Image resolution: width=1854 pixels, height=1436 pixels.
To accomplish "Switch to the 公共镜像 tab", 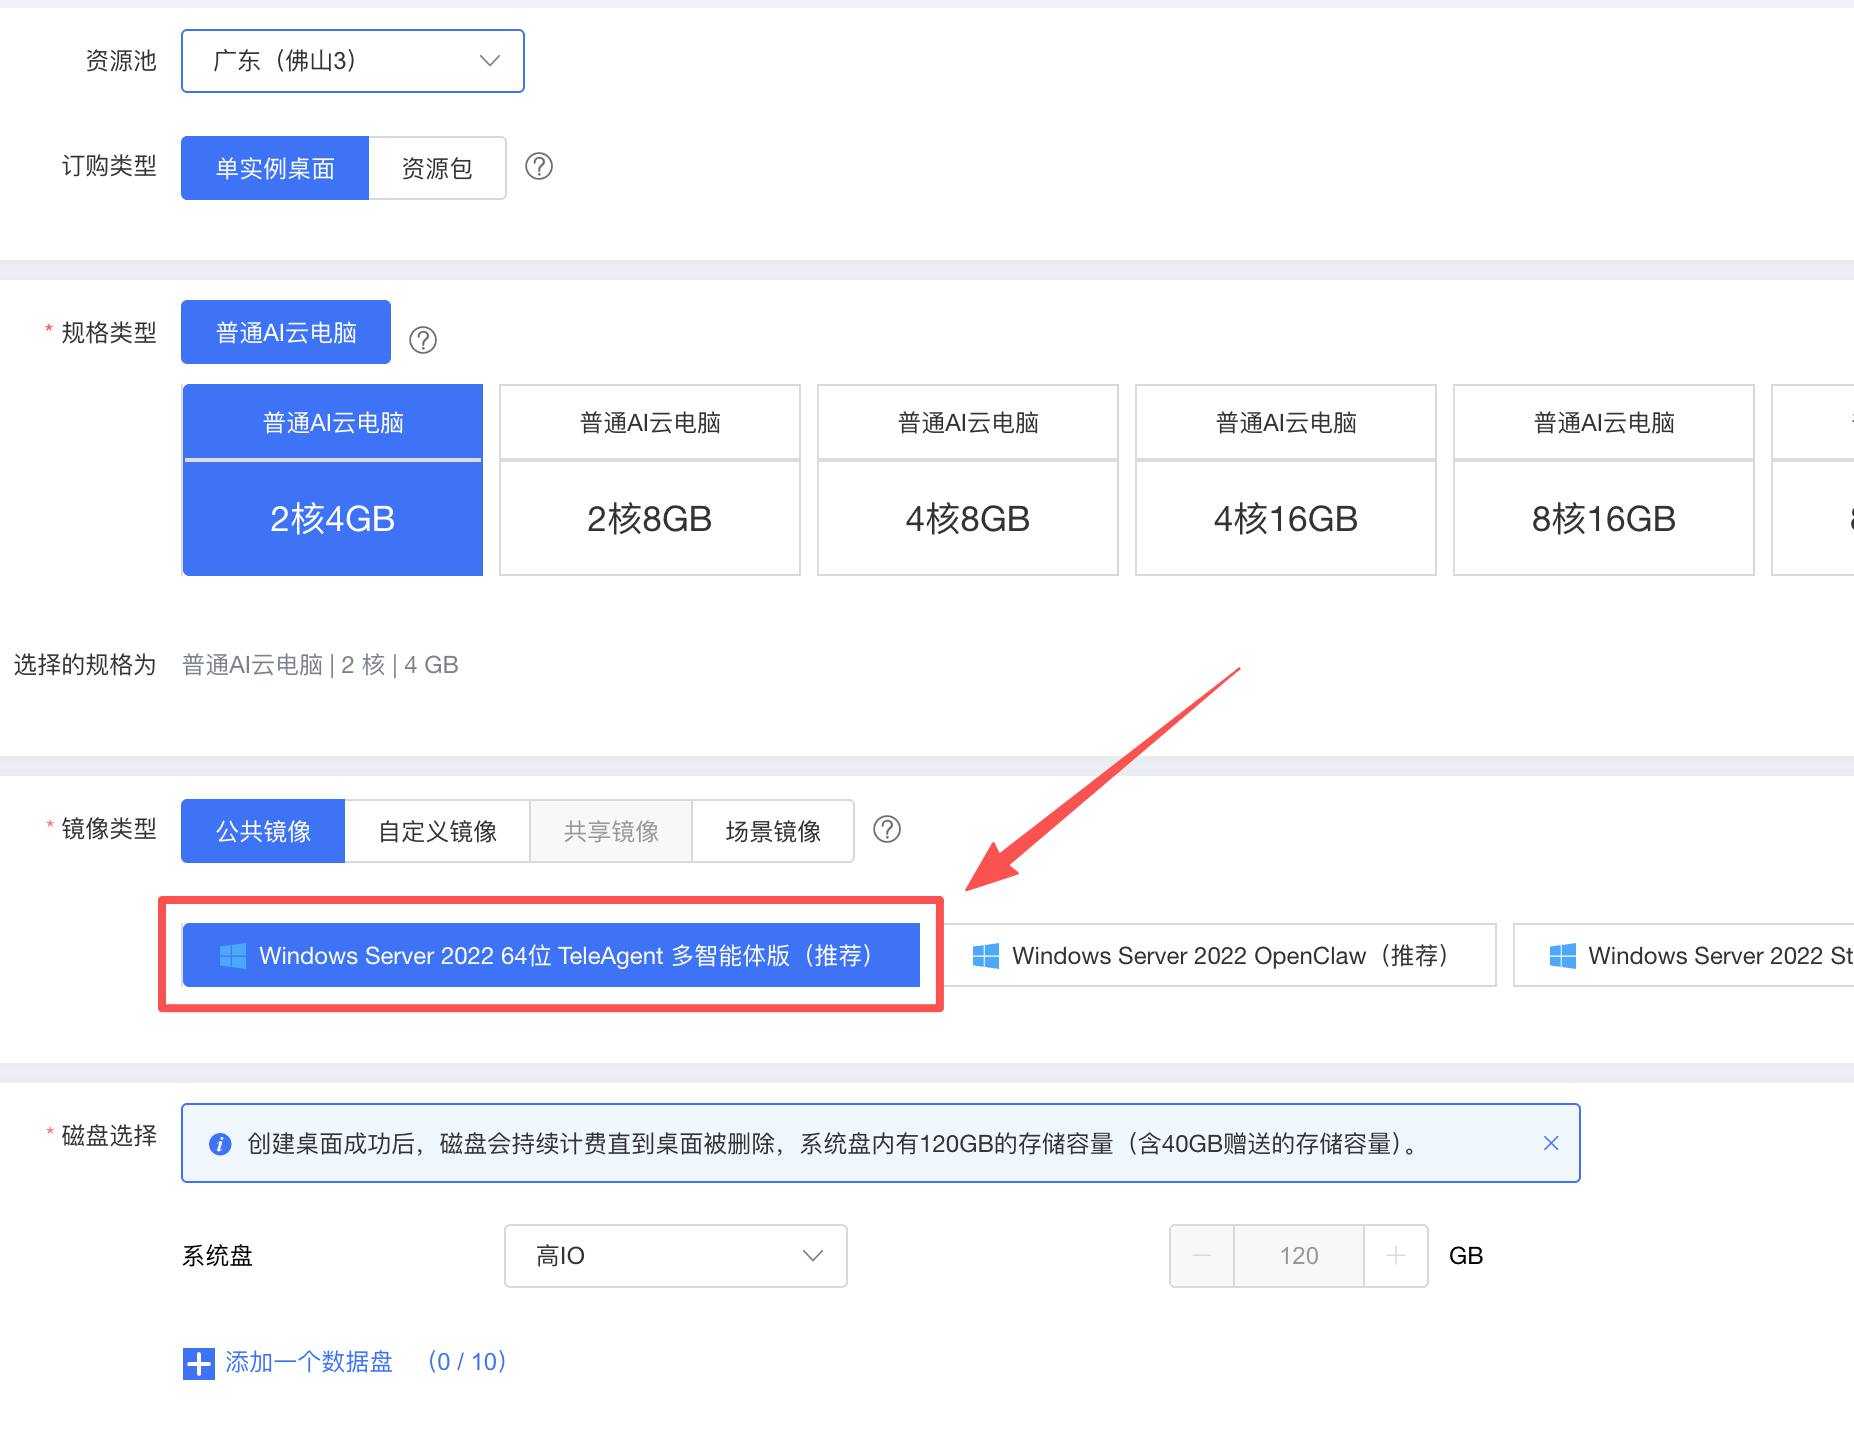I will (263, 831).
